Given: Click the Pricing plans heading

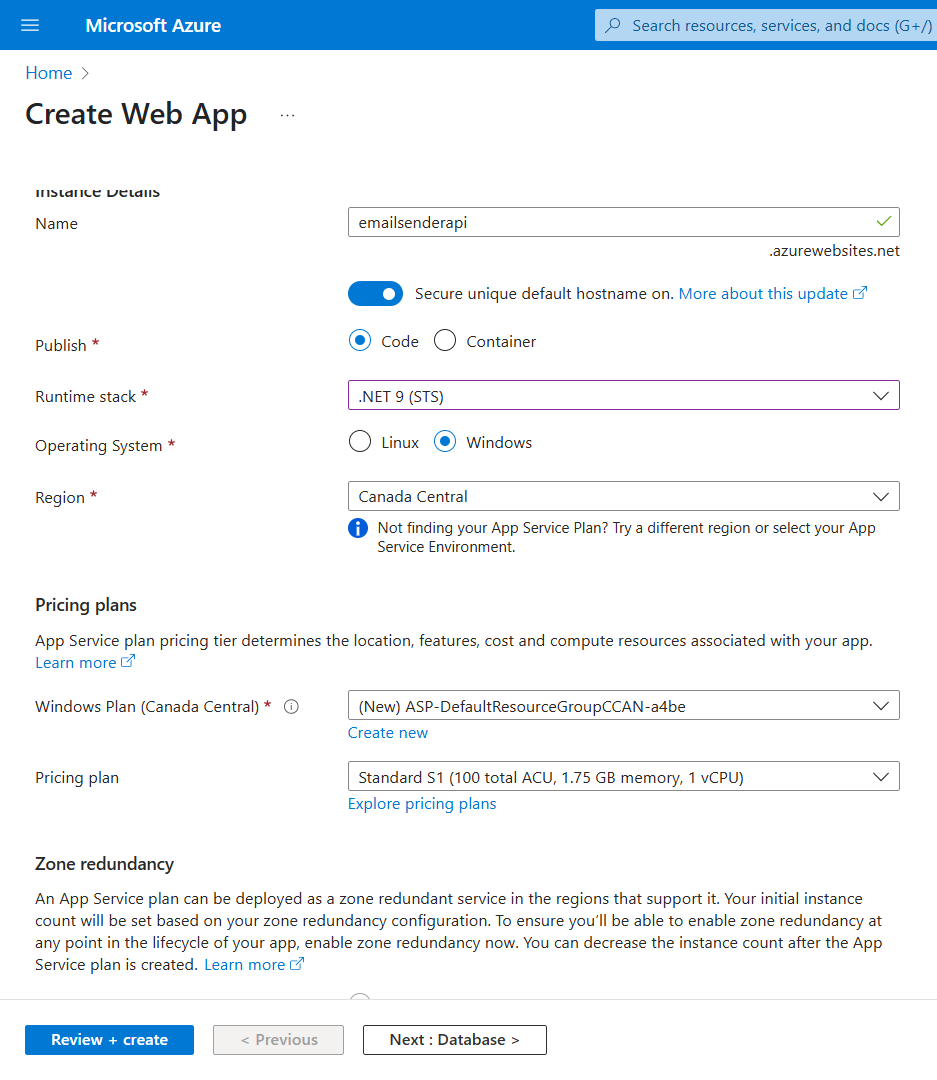Looking at the screenshot, I should (86, 605).
